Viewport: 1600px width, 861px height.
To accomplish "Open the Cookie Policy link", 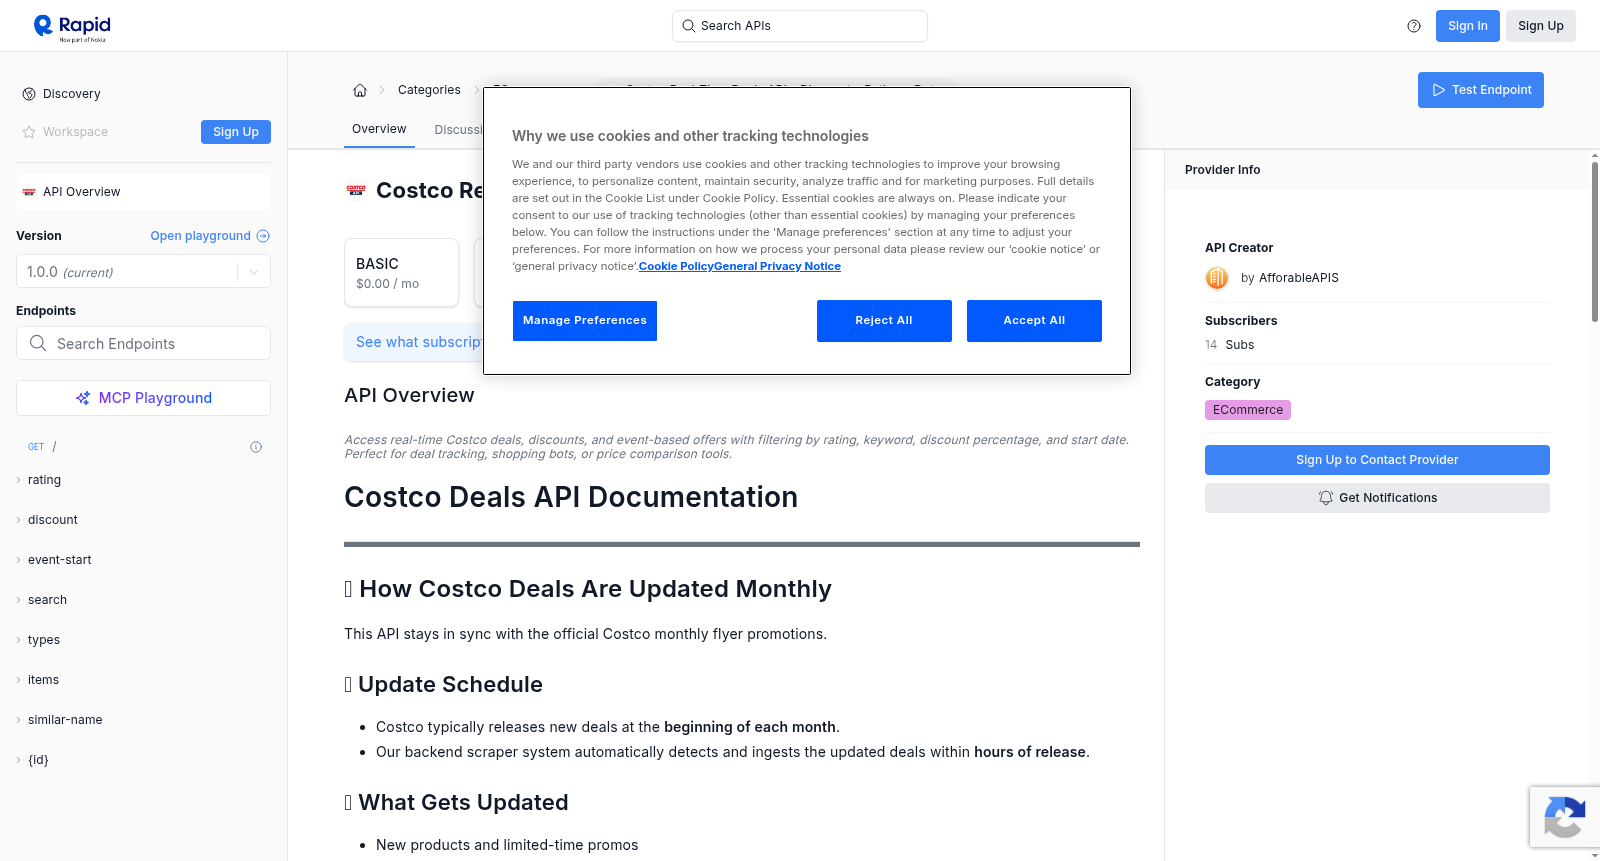I will click(676, 266).
